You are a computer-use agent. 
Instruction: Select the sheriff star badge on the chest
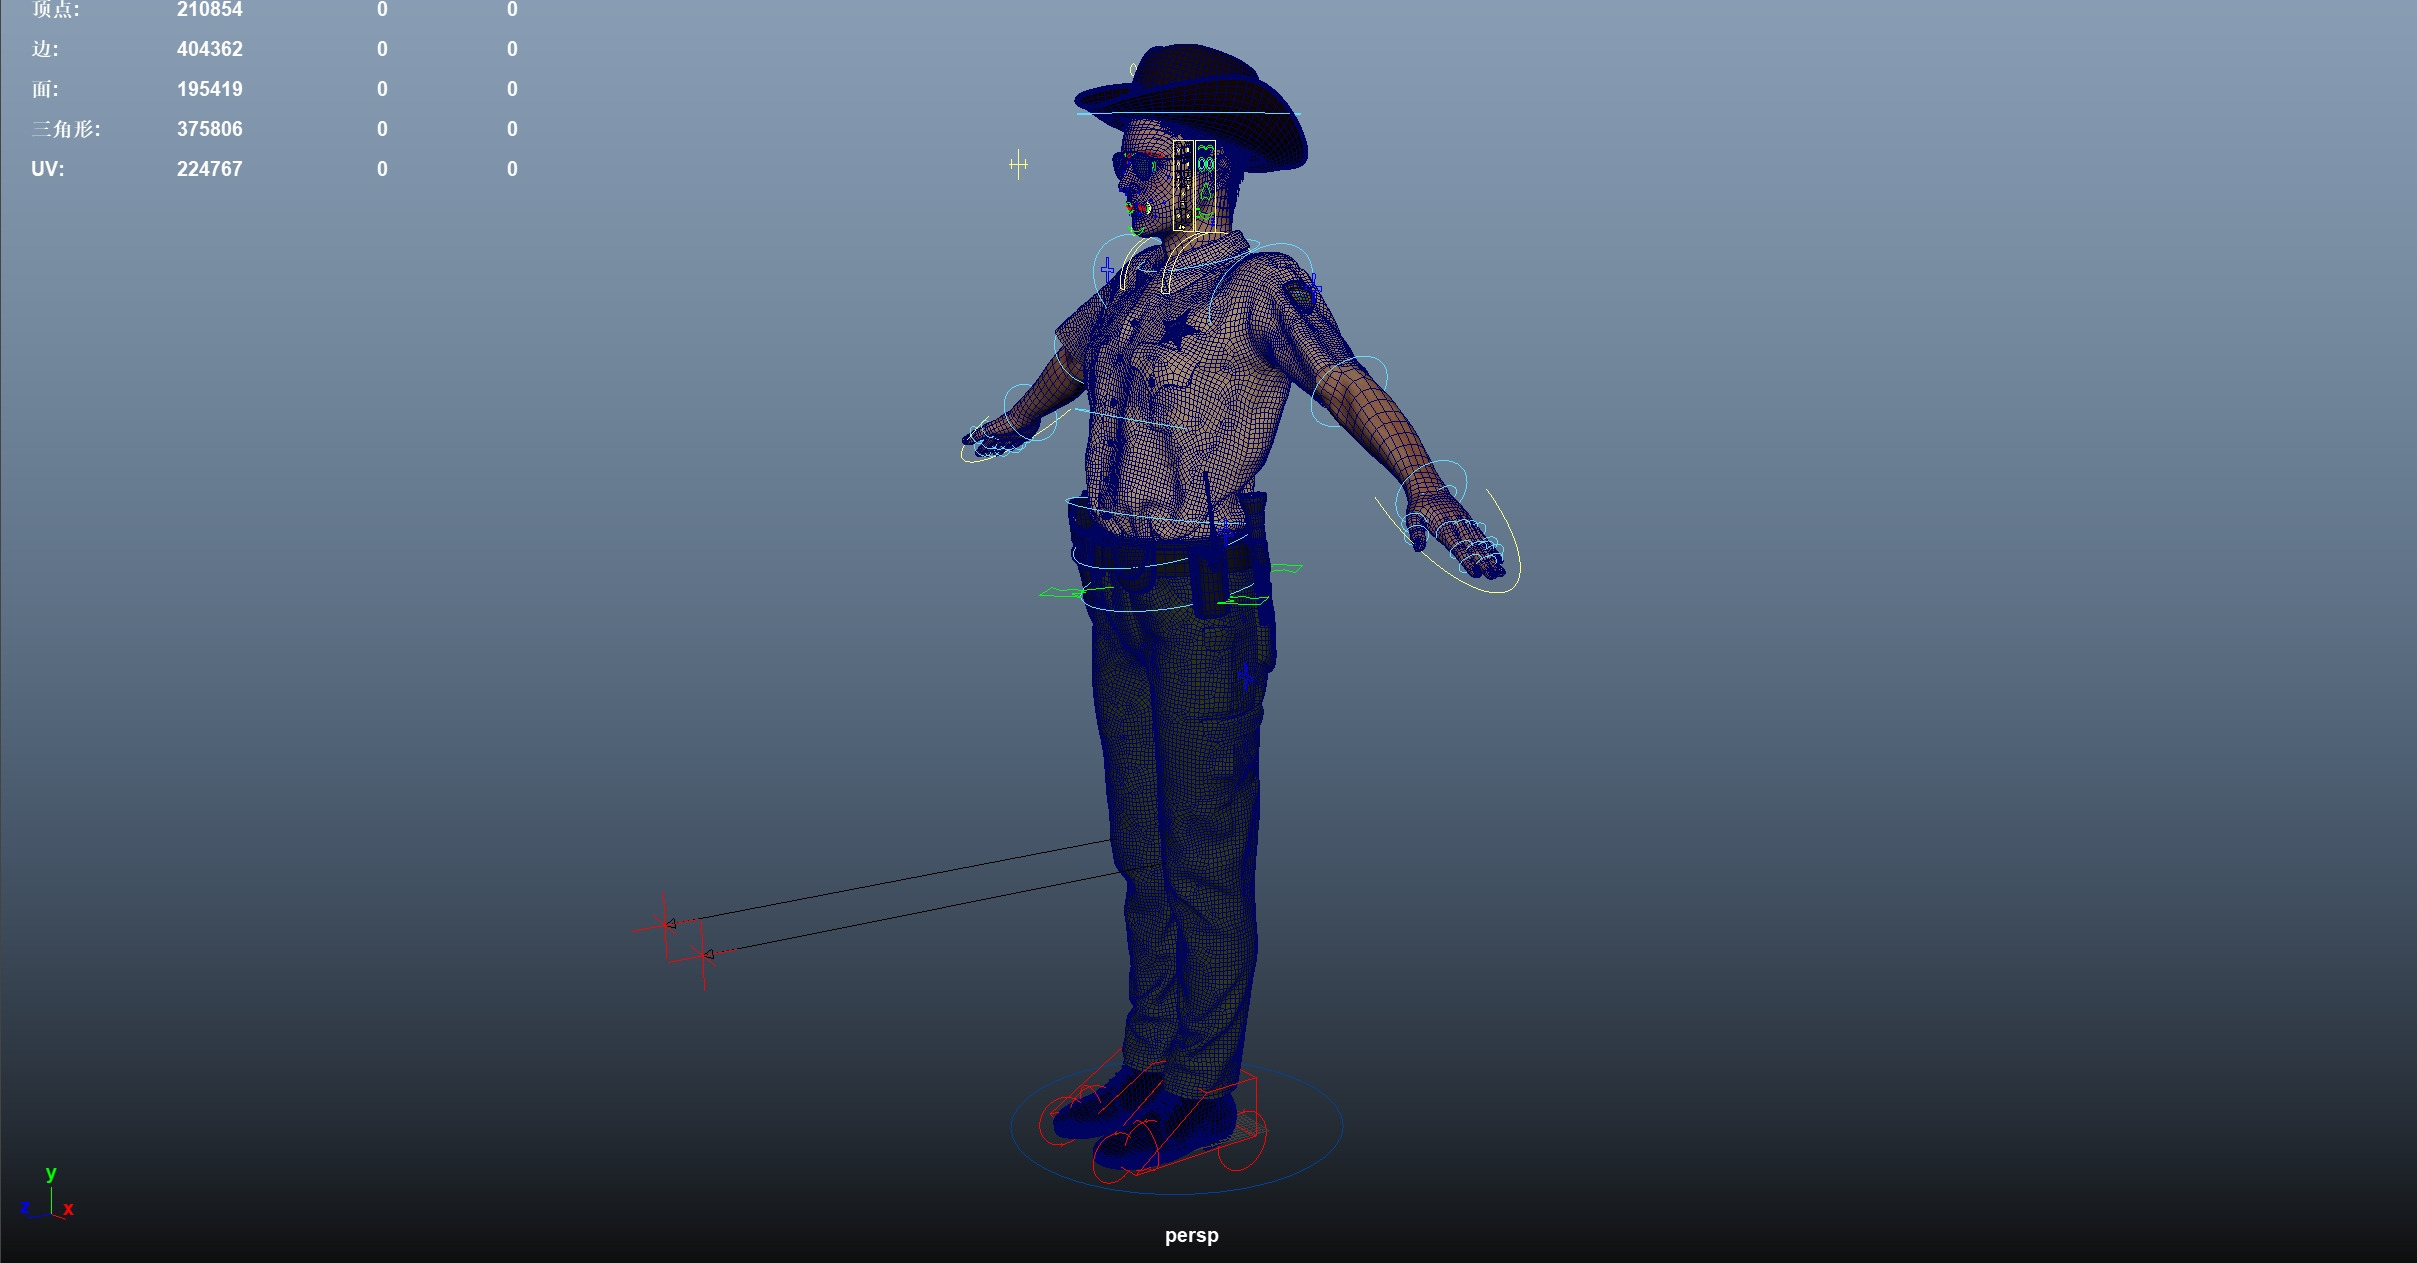[x=1177, y=328]
